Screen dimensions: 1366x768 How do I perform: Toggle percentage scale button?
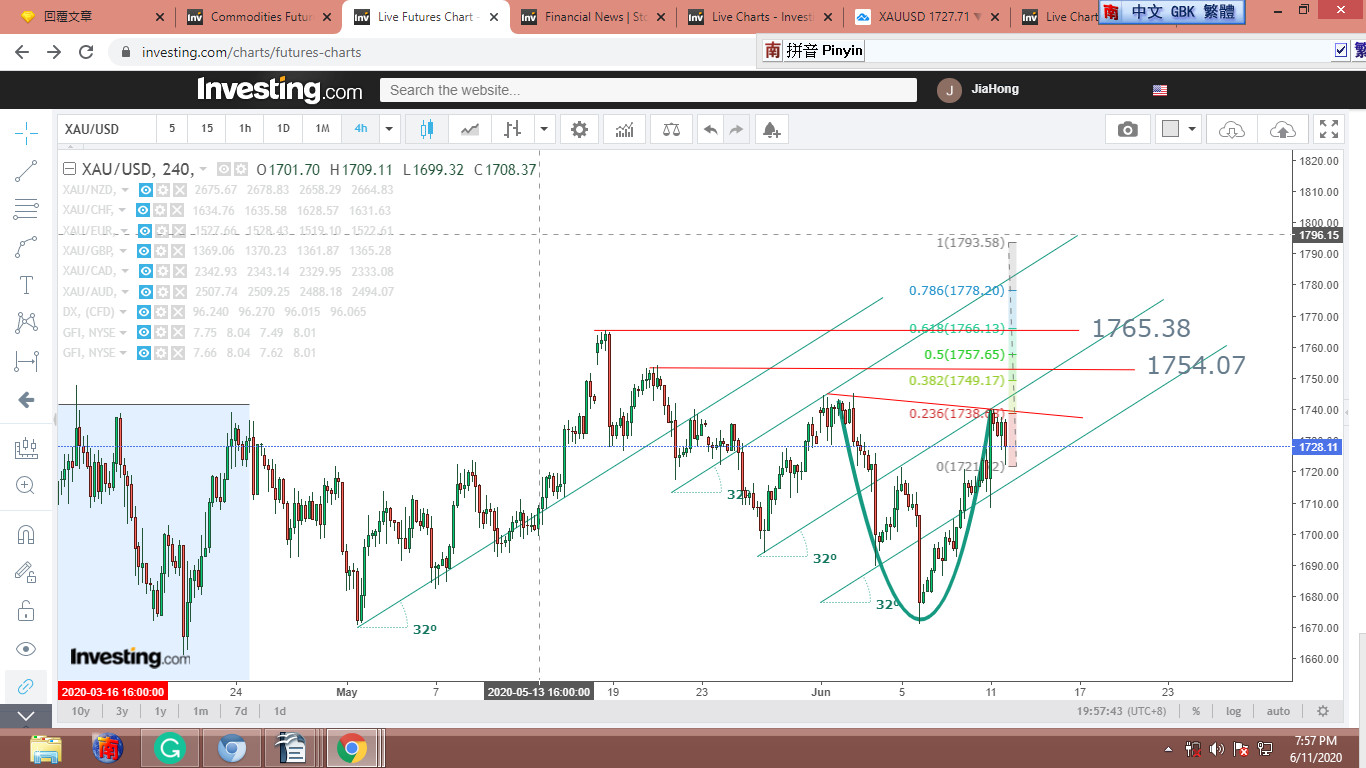tap(1196, 711)
